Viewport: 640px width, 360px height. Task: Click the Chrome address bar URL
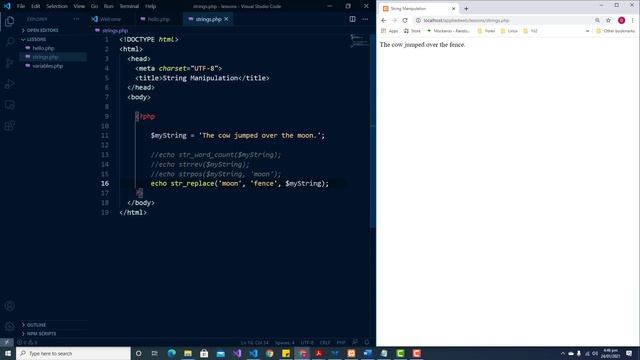tap(466, 20)
